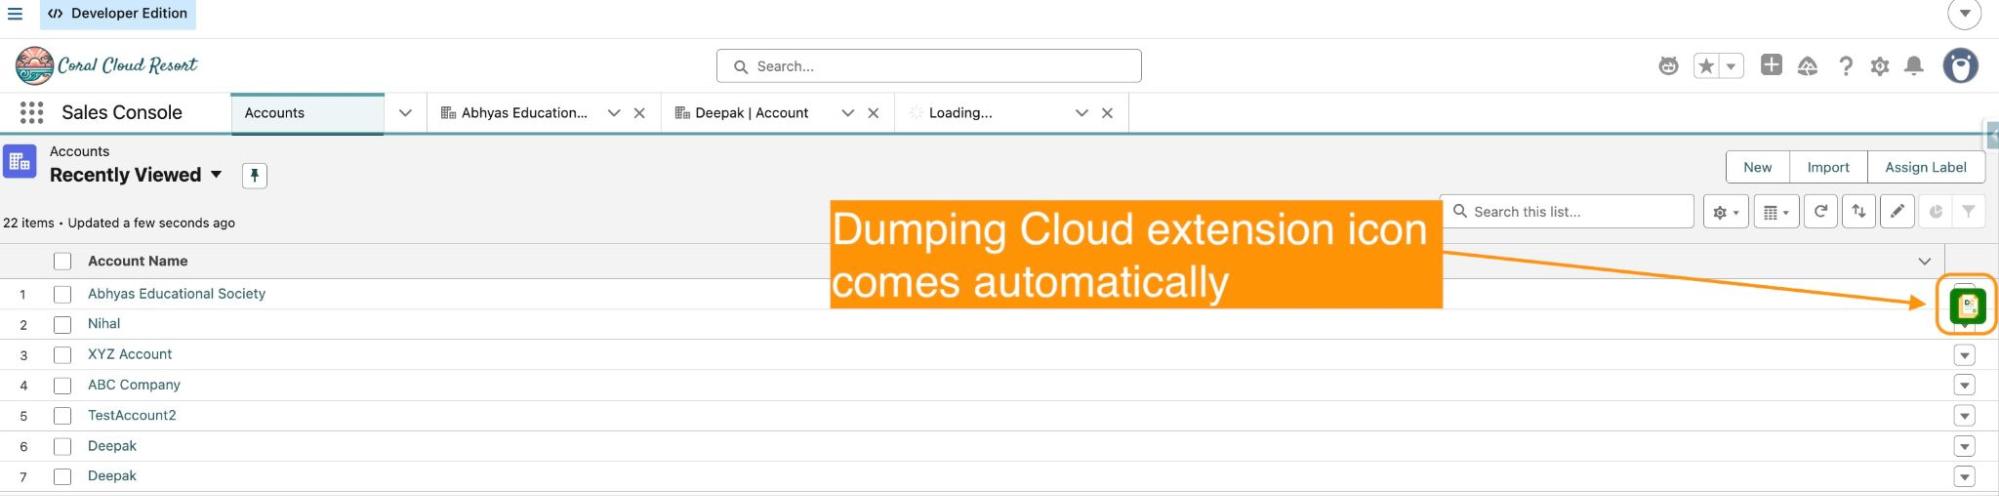1999x496 pixels.
Task: Click the filter funnel icon
Action: pyautogui.click(x=1968, y=212)
